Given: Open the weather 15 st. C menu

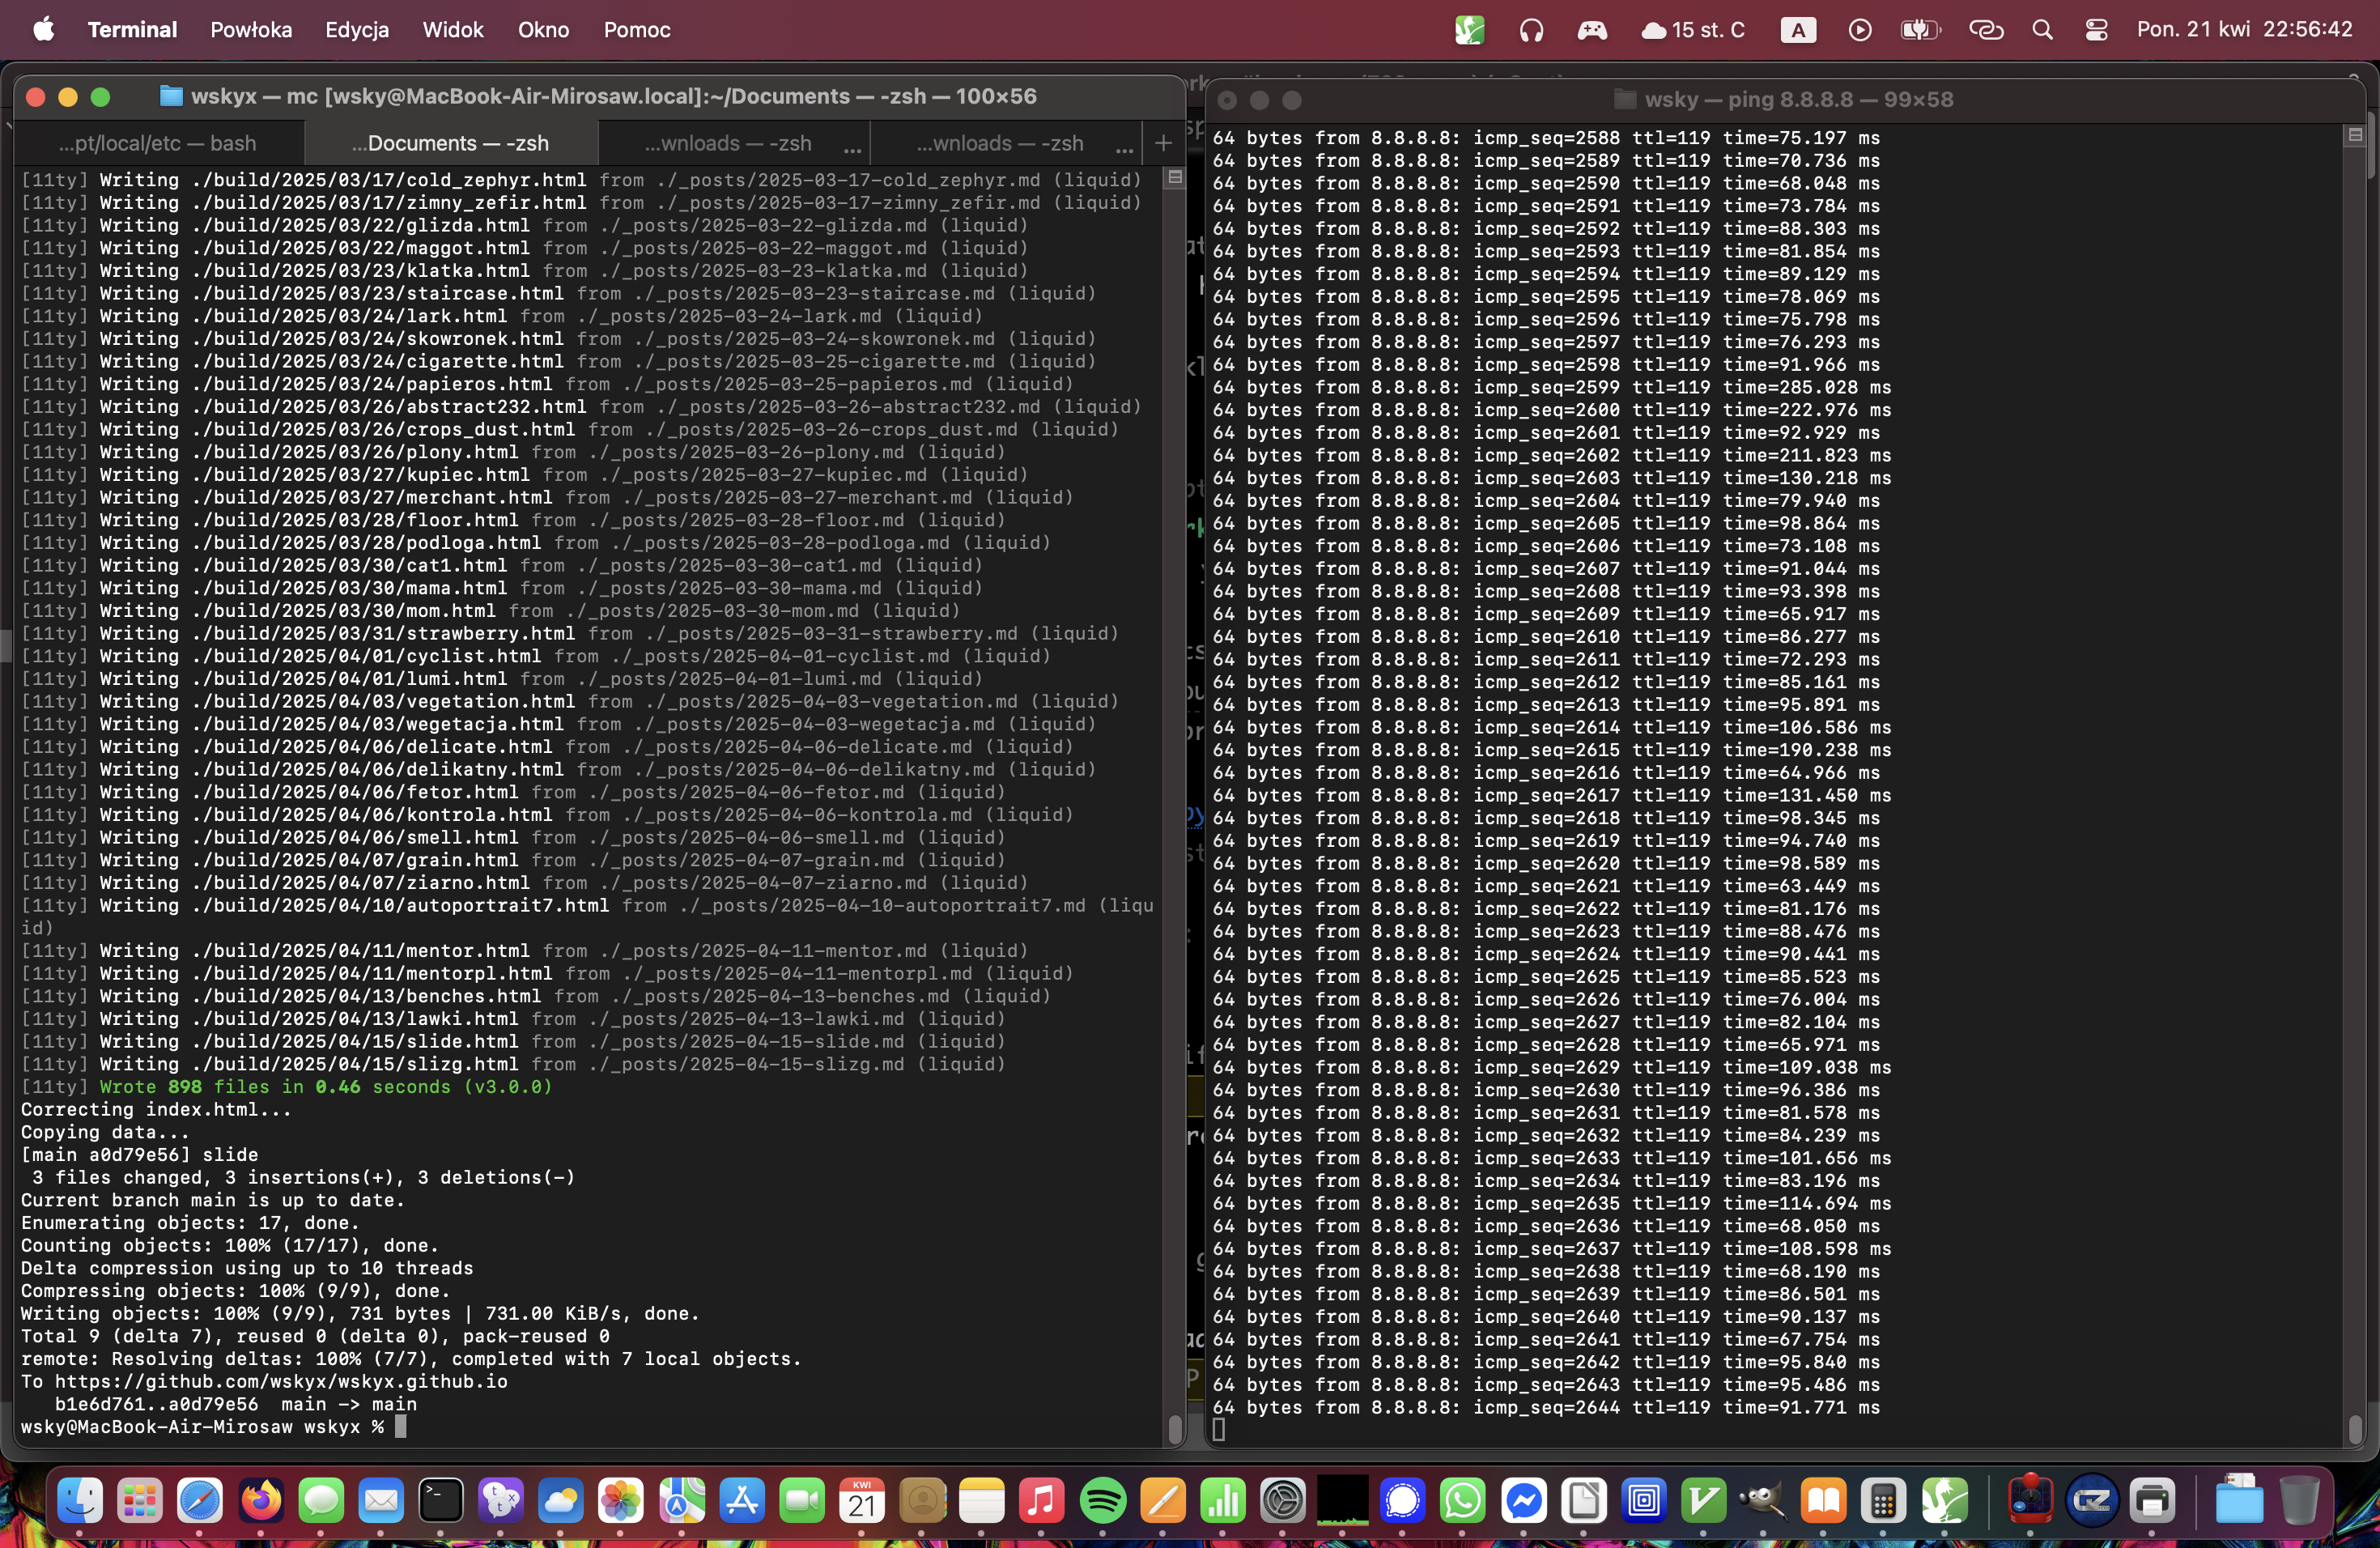Looking at the screenshot, I should tap(1693, 30).
